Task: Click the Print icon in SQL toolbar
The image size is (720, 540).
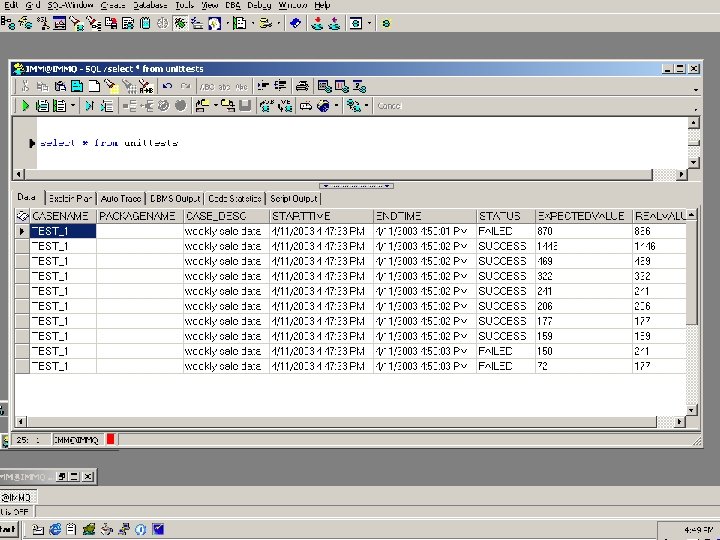Action: (x=302, y=86)
